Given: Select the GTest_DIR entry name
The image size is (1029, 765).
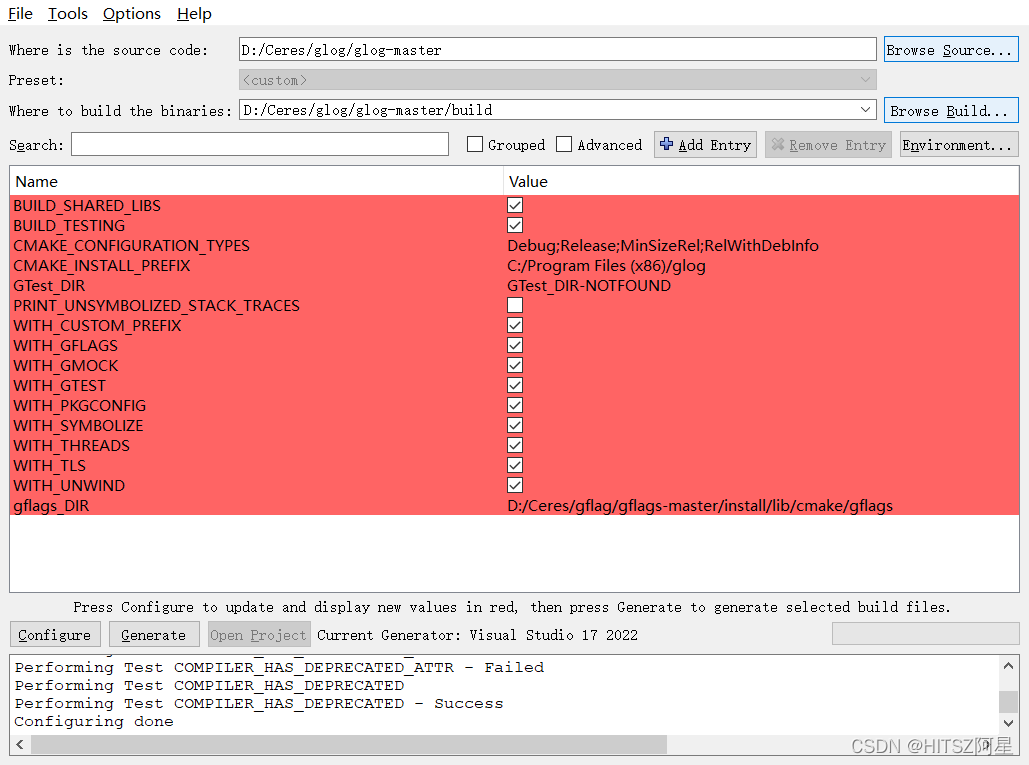Looking at the screenshot, I should coord(49,285).
